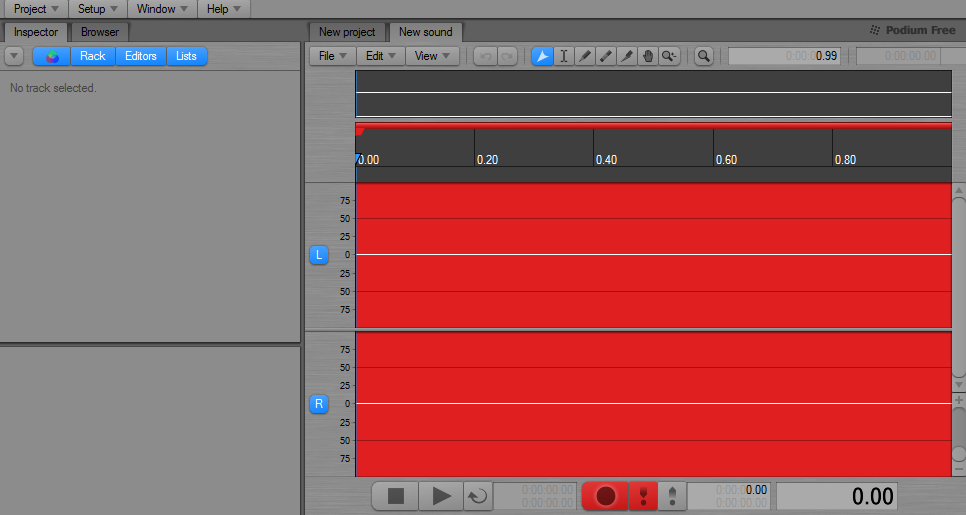This screenshot has width=966, height=515.
Task: Click the up arrow of vertical scrollbar
Action: tap(959, 191)
